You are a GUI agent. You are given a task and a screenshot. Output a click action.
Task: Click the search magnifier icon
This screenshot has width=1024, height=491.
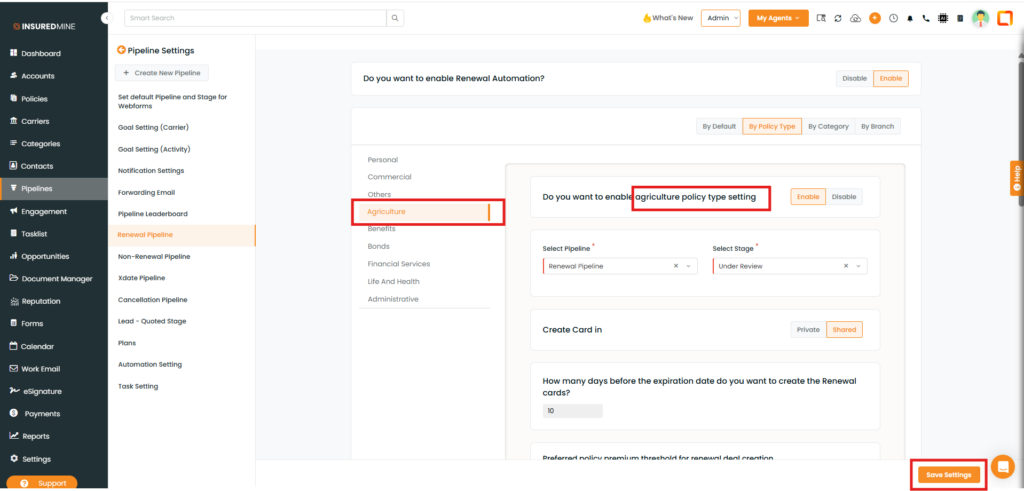396,18
